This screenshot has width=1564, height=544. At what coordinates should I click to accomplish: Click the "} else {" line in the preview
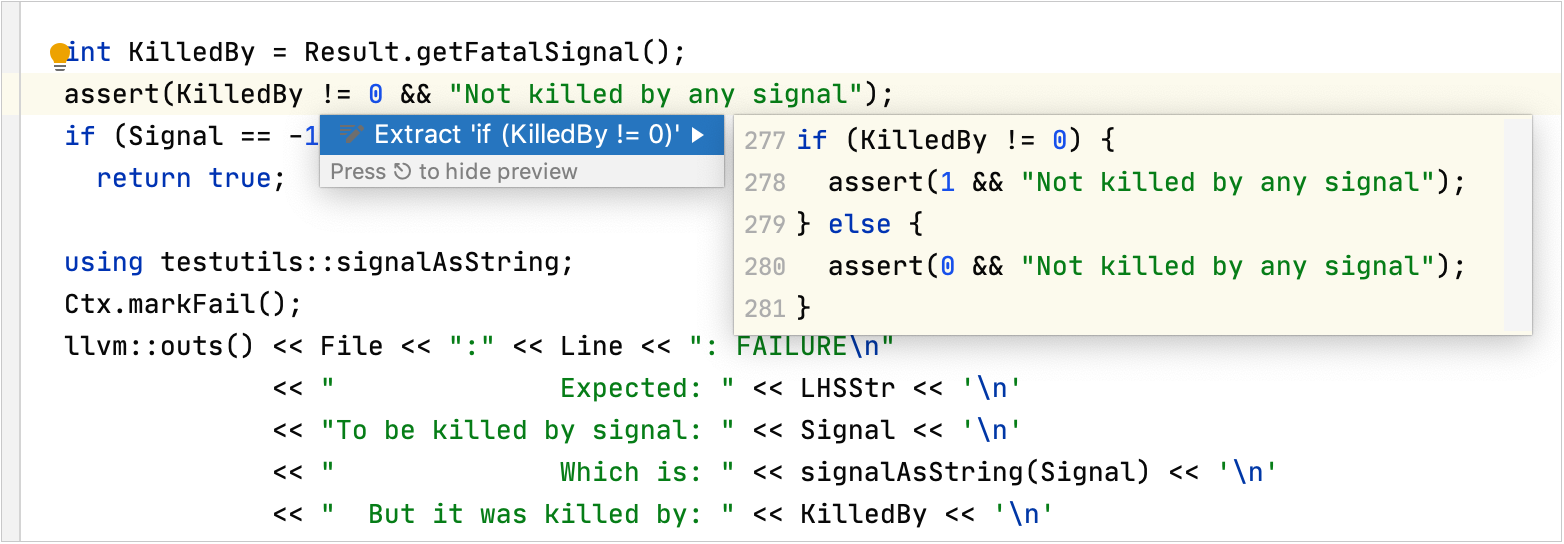point(860,224)
